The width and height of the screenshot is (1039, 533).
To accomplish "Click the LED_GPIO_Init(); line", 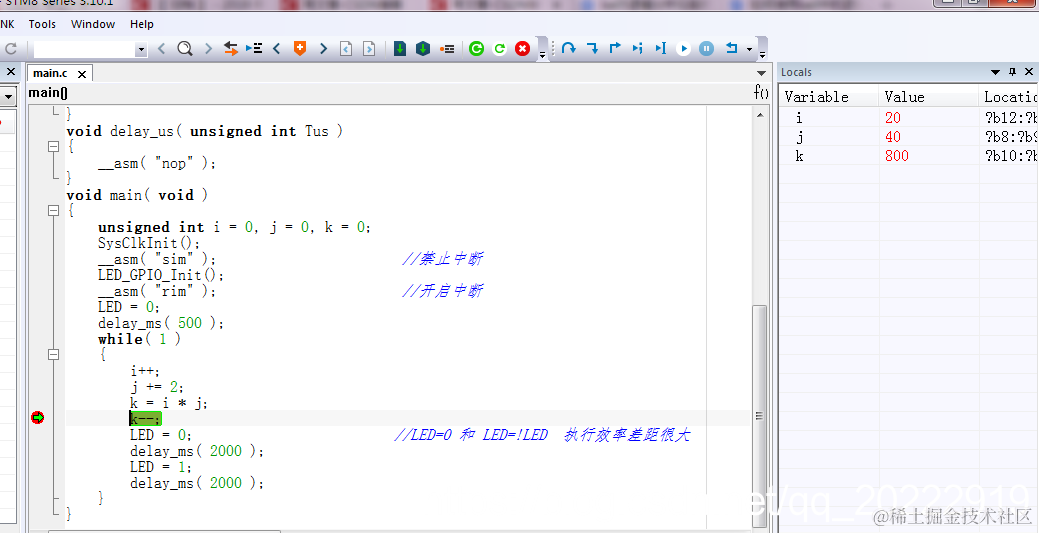I will [161, 275].
